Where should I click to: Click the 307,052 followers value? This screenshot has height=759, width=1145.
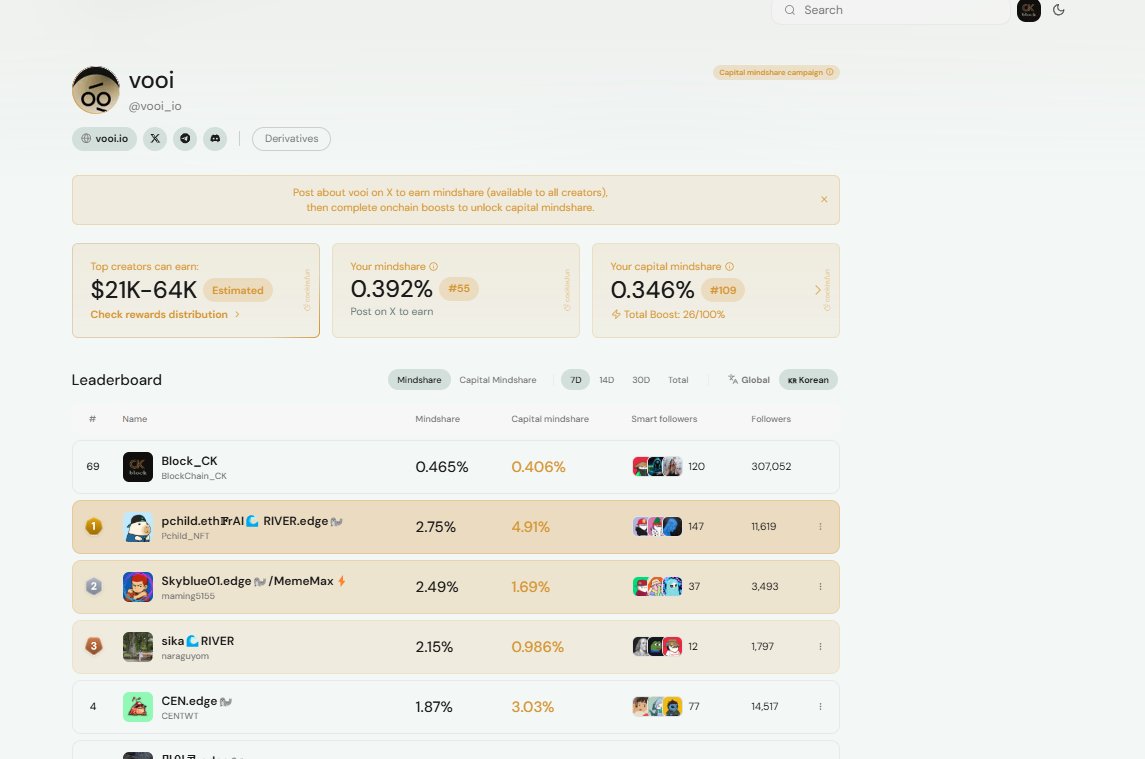coord(771,466)
